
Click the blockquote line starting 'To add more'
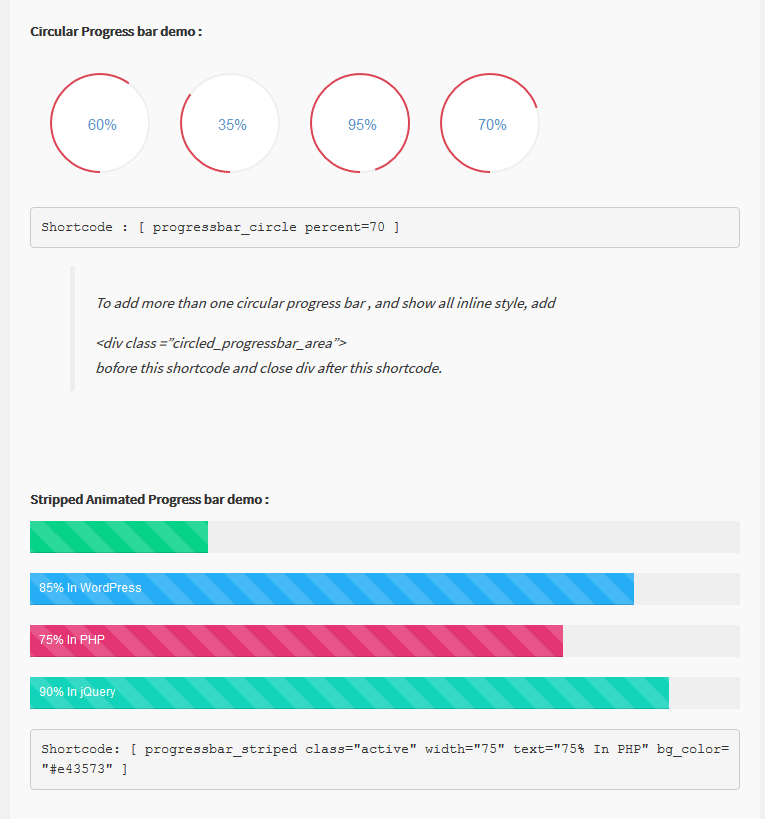click(x=326, y=303)
